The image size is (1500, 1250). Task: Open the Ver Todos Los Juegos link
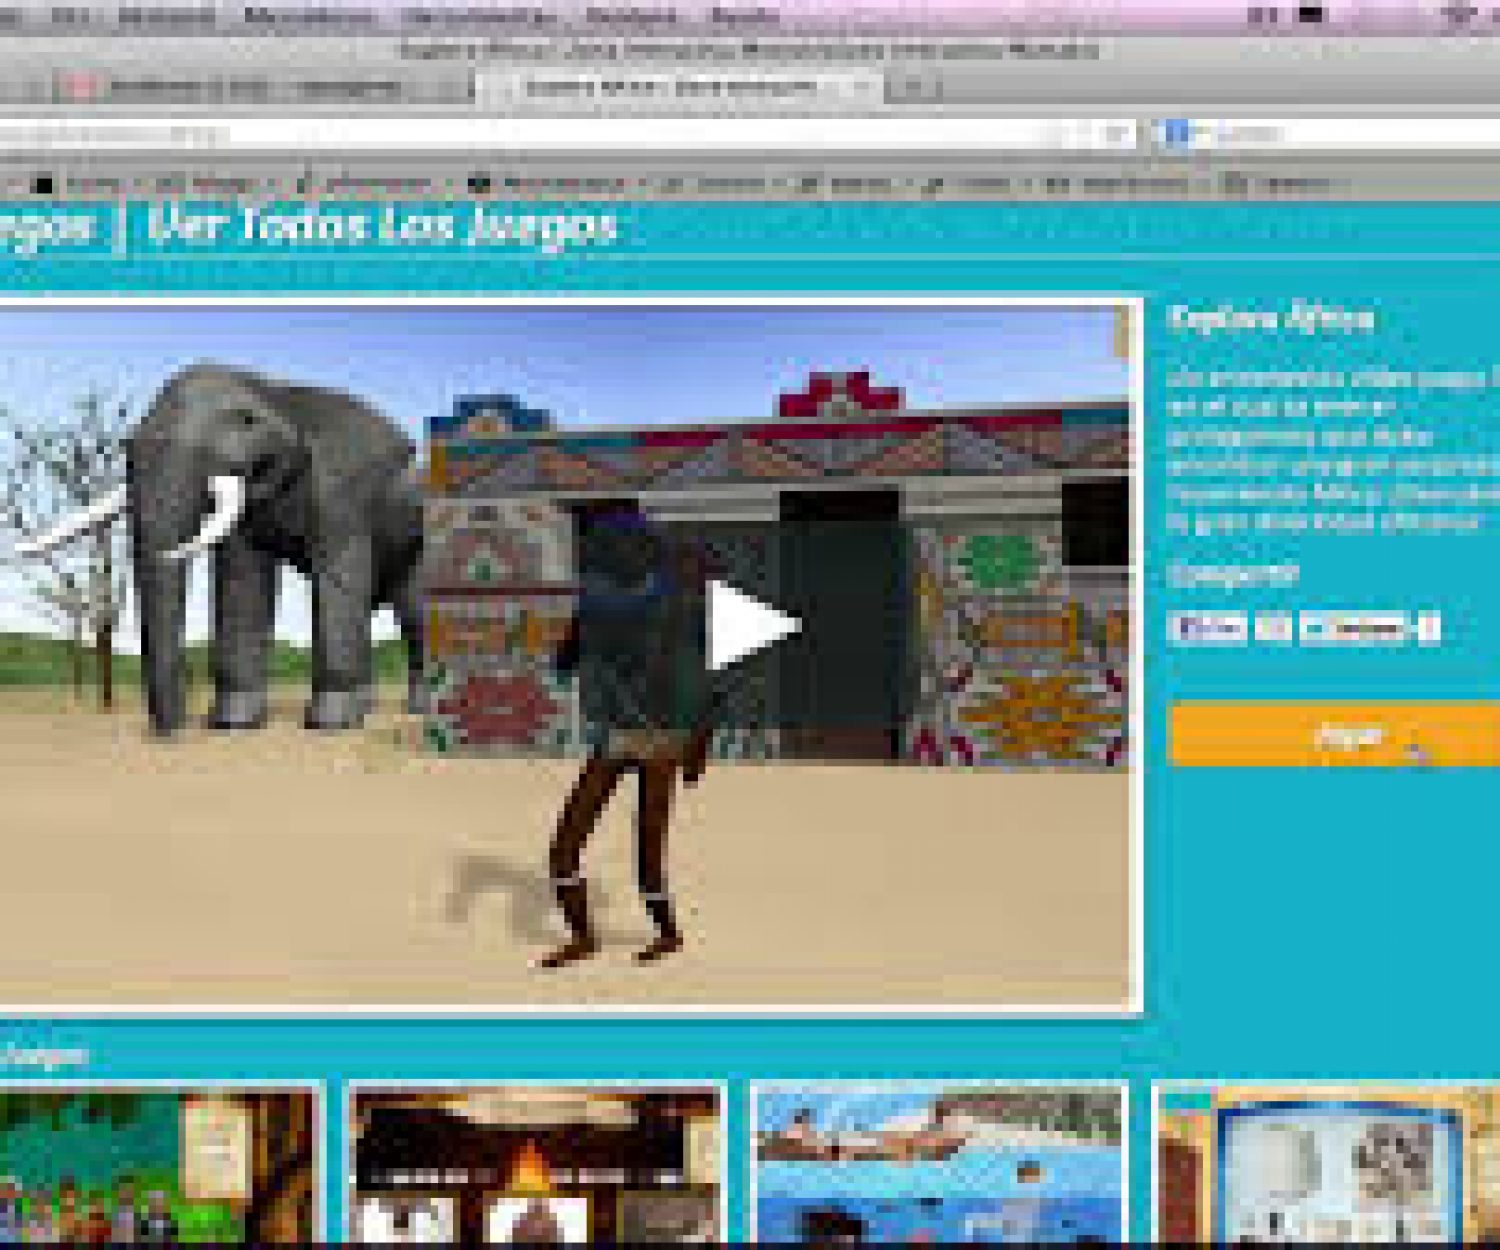pyautogui.click(x=381, y=226)
